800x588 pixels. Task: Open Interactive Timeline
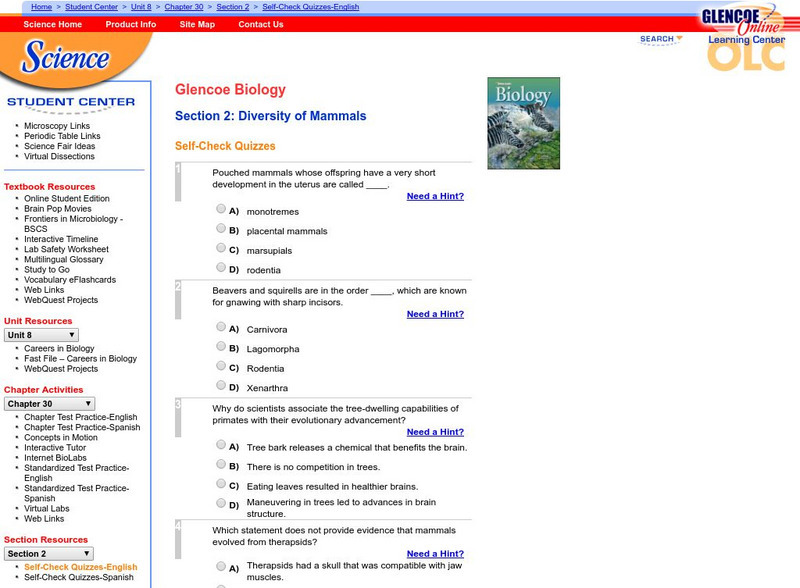(x=61, y=239)
